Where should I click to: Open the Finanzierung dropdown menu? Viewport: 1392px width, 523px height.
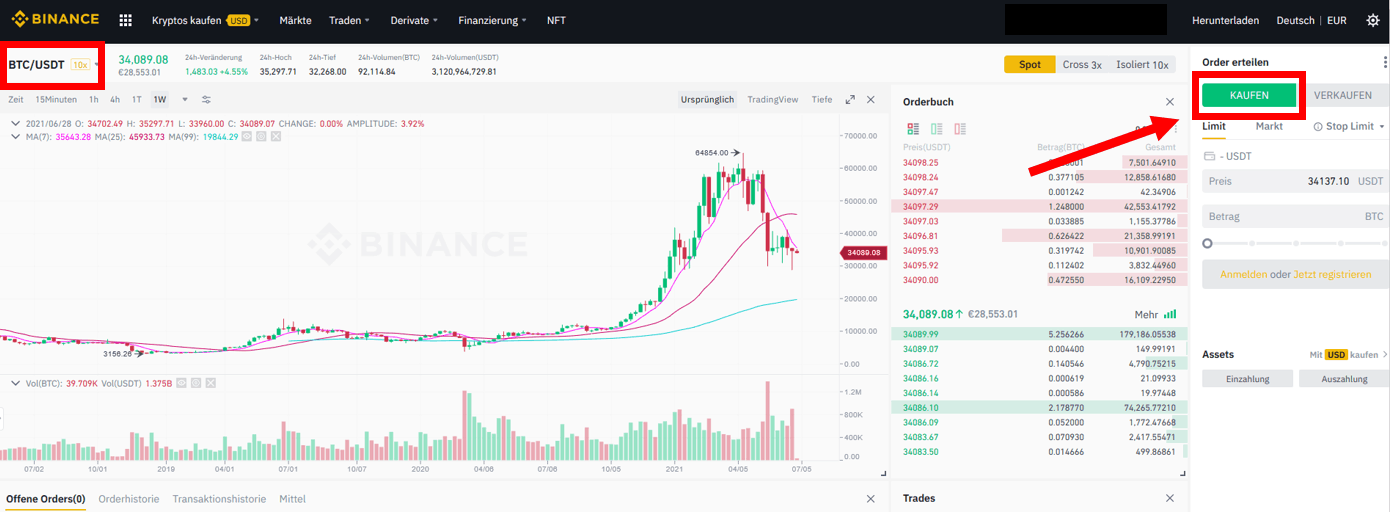493,20
